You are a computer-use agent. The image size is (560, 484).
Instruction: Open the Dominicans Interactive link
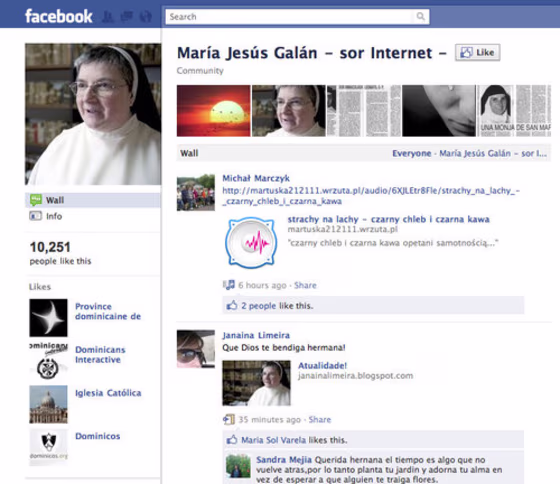(x=100, y=354)
